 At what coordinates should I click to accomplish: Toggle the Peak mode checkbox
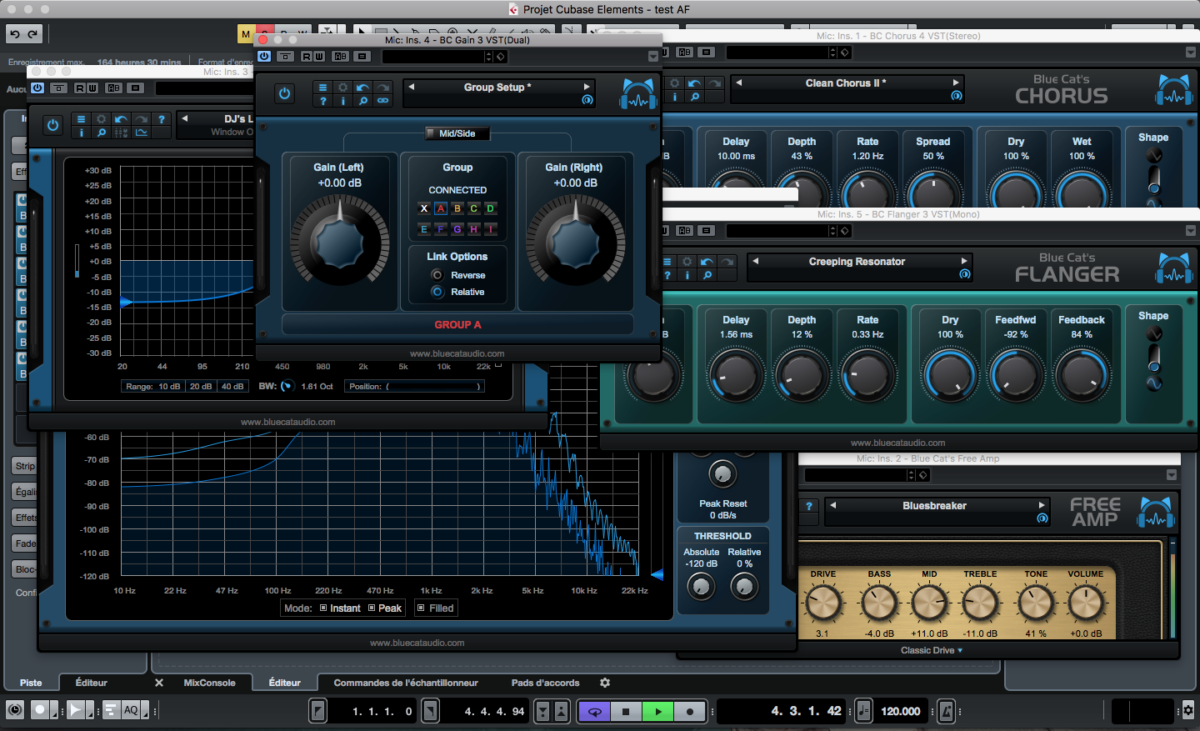click(372, 608)
